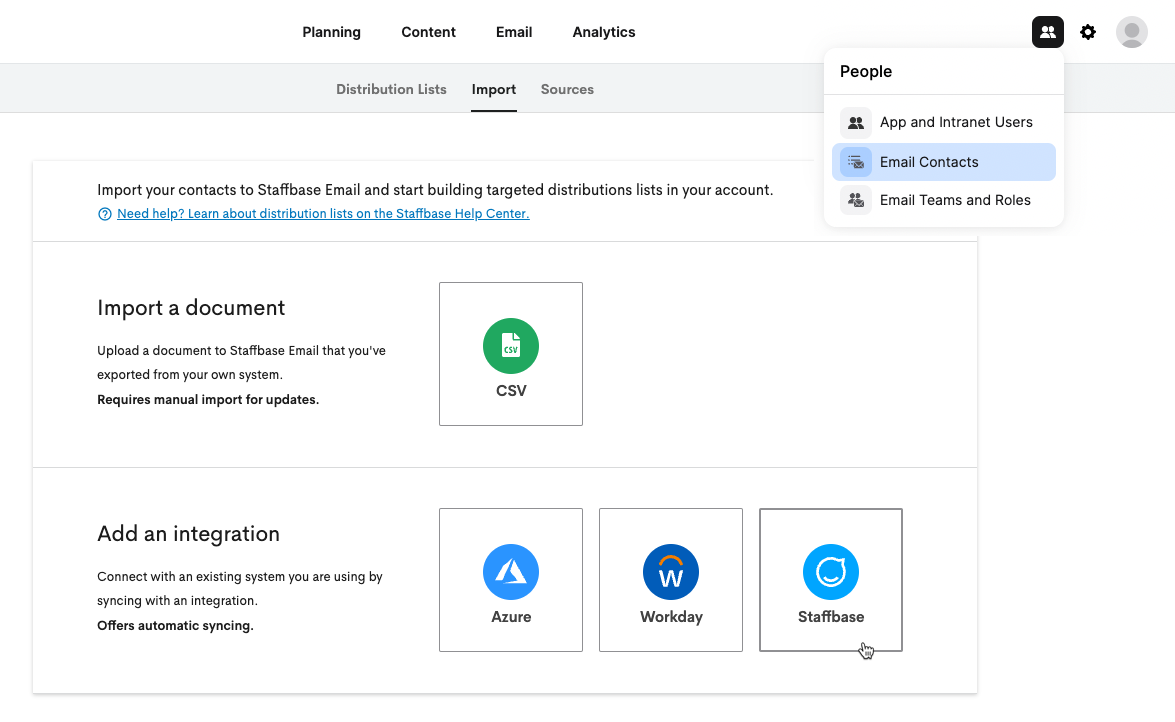
Task: Choose the Staffbase integration icon
Action: 831,572
